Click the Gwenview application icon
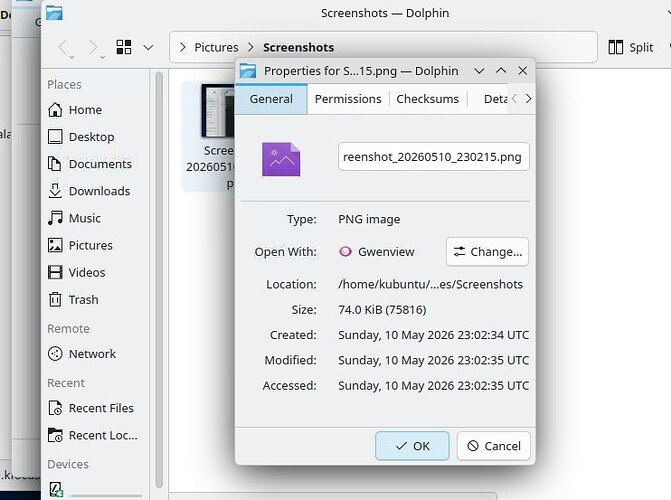This screenshot has height=500, width=671. coord(345,251)
